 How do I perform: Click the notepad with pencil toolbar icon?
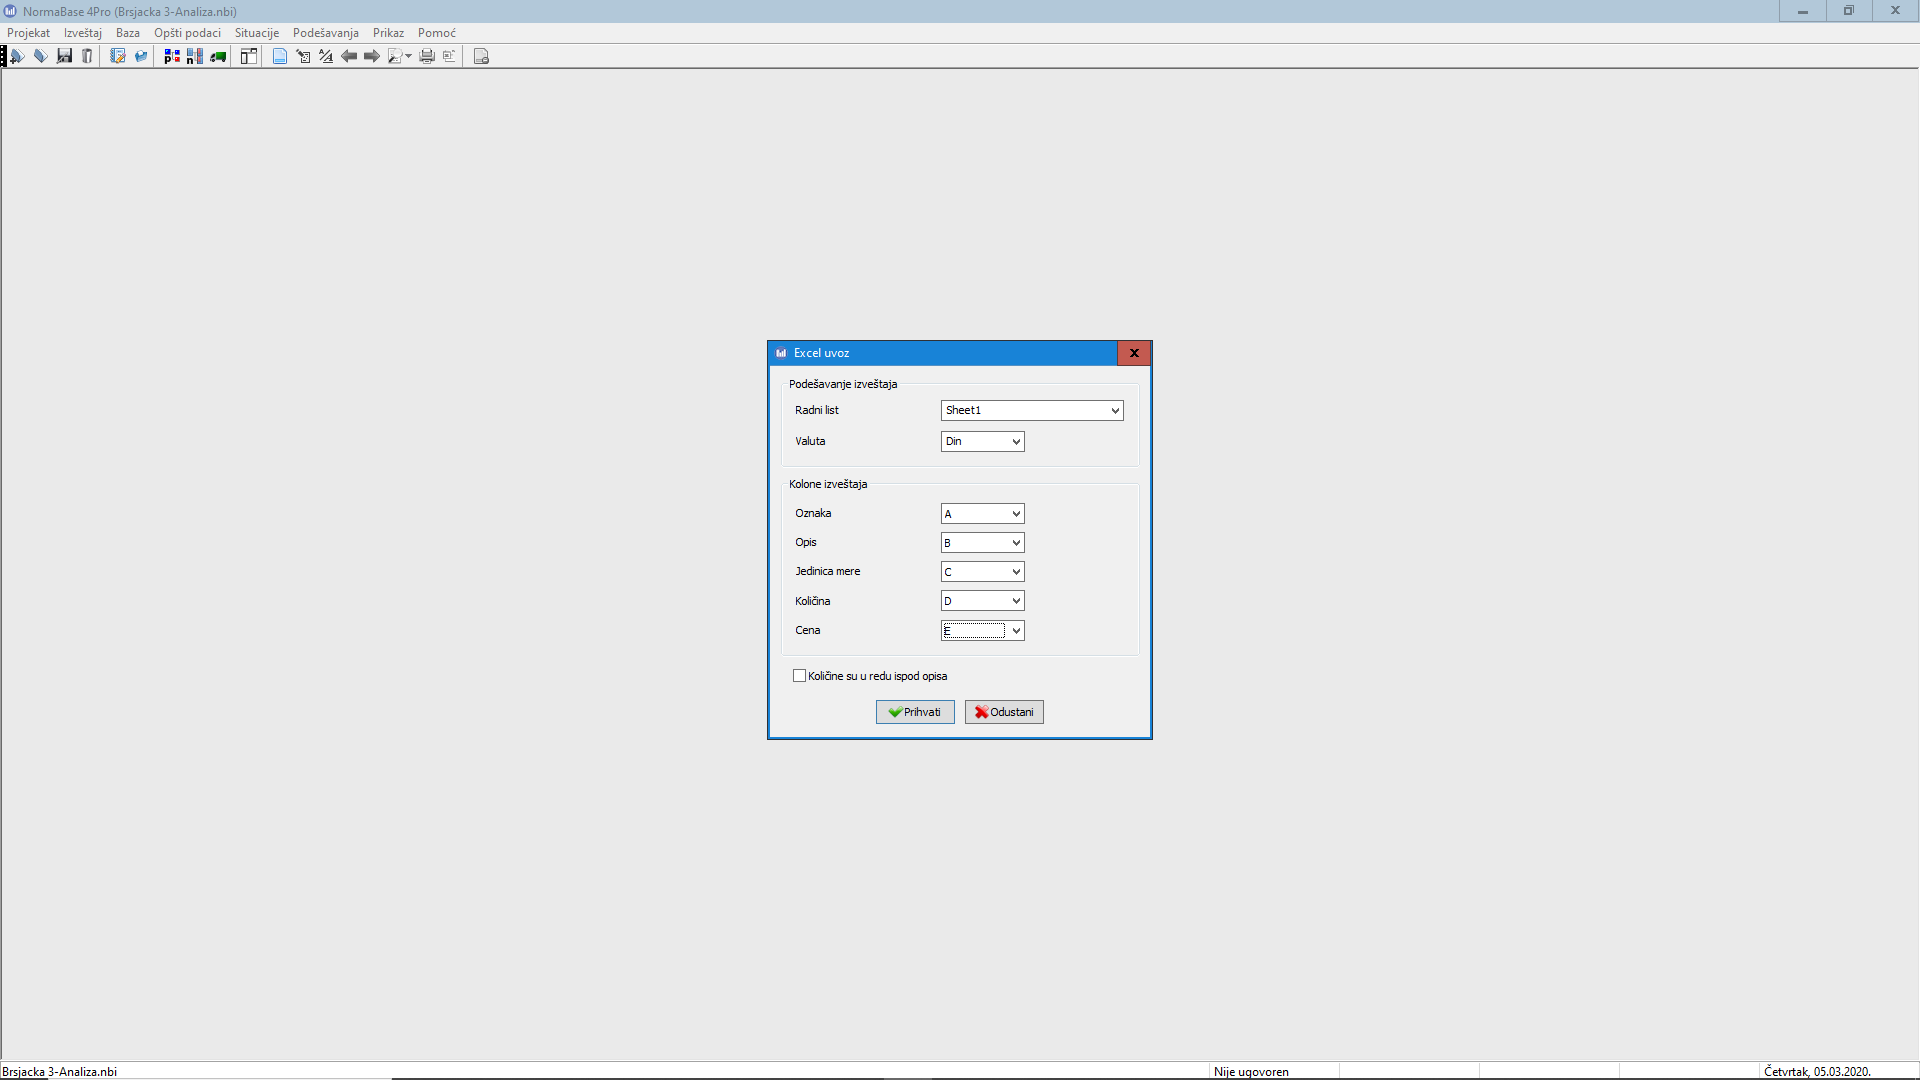[x=117, y=56]
